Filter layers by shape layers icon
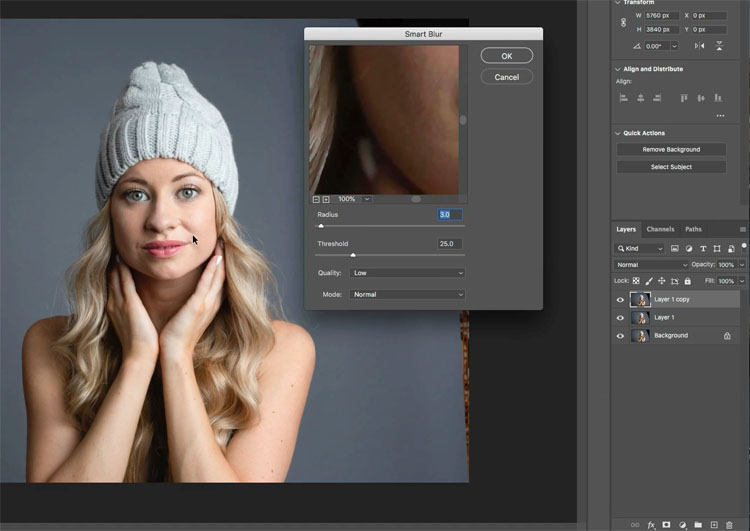This screenshot has height=531, width=750. click(x=717, y=248)
